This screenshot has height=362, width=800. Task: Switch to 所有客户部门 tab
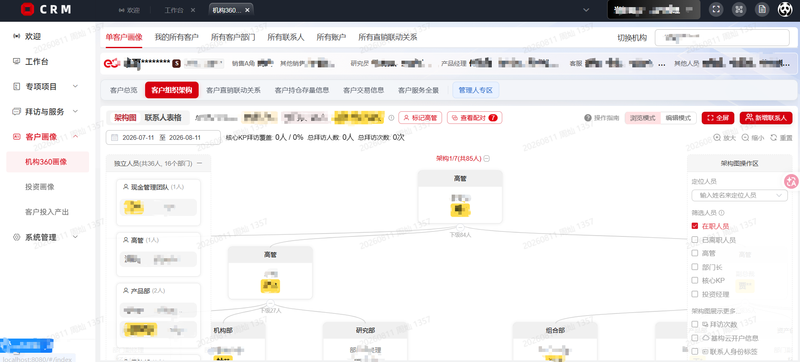tap(233, 37)
